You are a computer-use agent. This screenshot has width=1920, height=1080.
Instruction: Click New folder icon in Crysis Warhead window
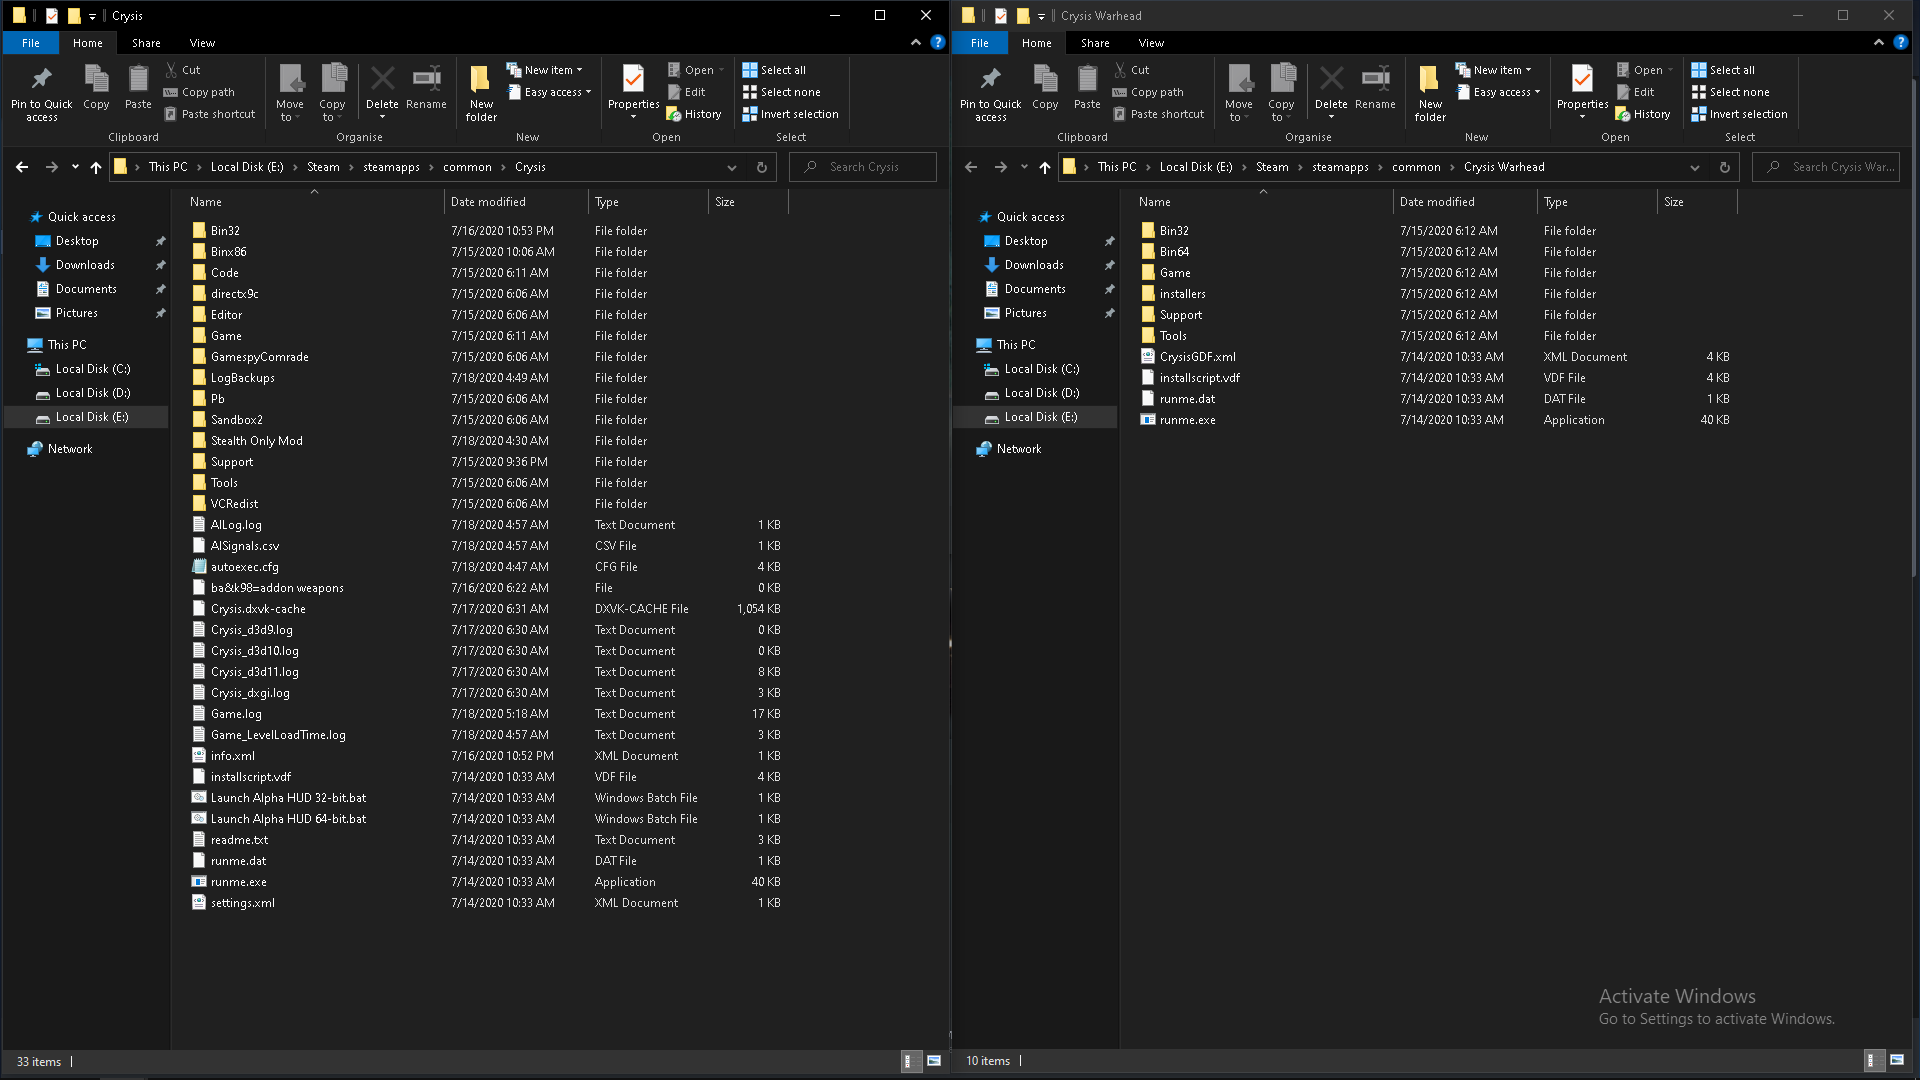1430,92
